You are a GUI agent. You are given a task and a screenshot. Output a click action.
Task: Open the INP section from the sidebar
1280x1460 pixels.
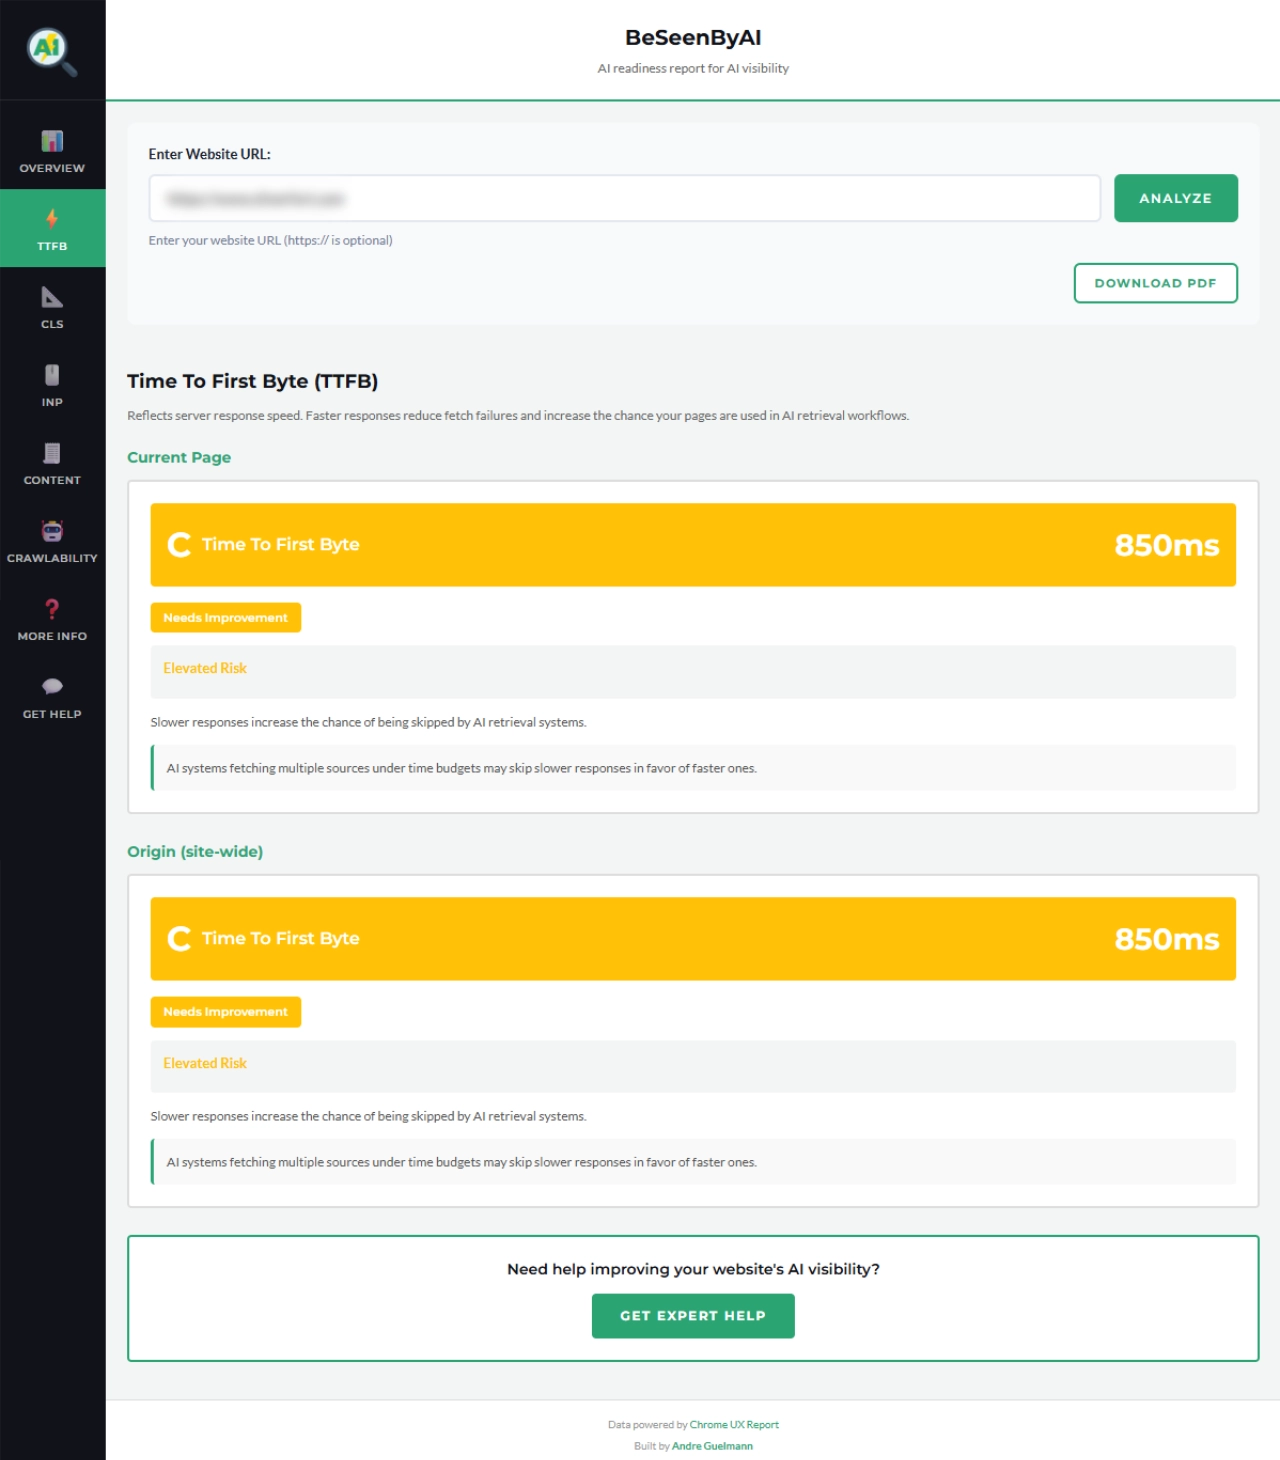tap(51, 375)
